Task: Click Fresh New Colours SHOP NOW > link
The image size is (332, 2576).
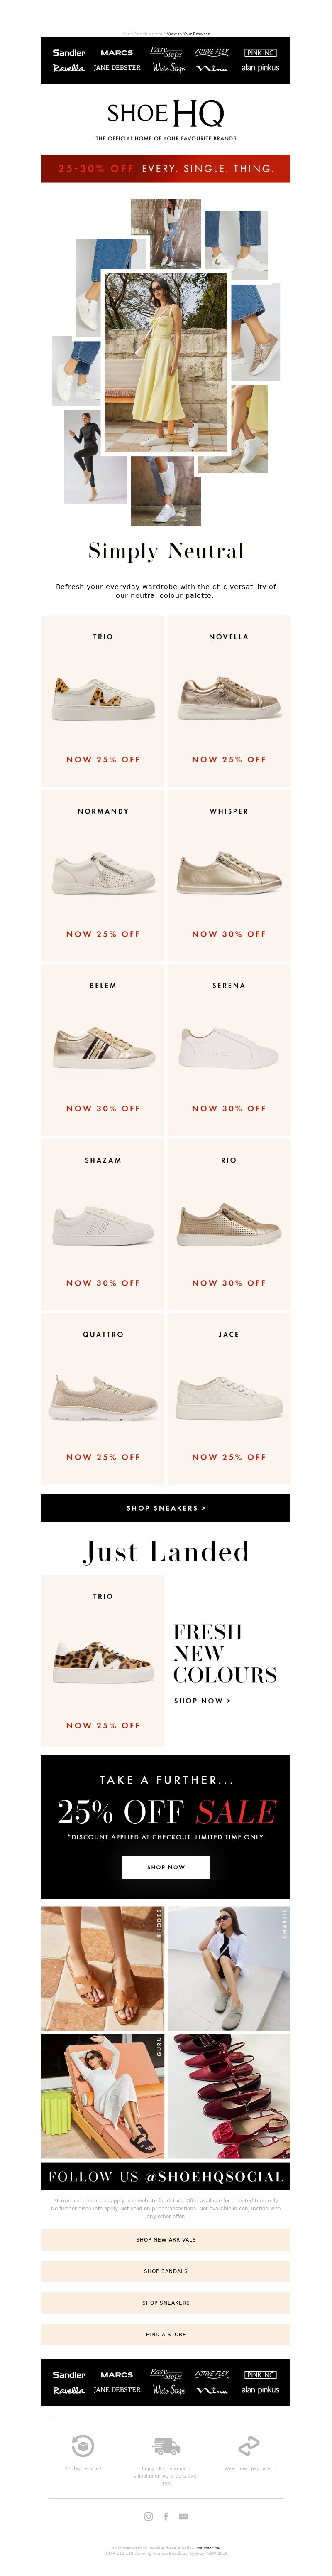Action: [202, 1700]
